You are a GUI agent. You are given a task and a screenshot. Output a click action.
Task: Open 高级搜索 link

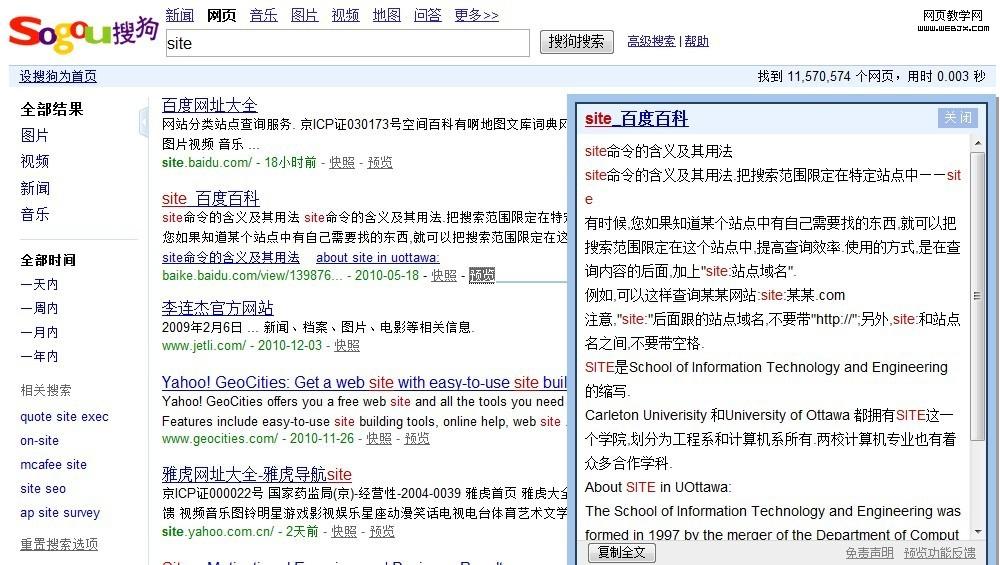pyautogui.click(x=651, y=41)
